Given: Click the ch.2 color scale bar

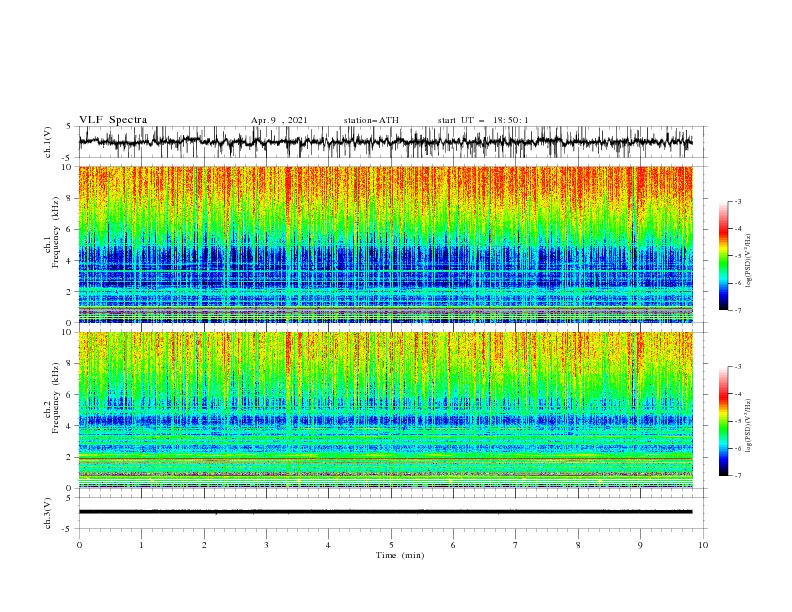Looking at the screenshot, I should click(724, 421).
